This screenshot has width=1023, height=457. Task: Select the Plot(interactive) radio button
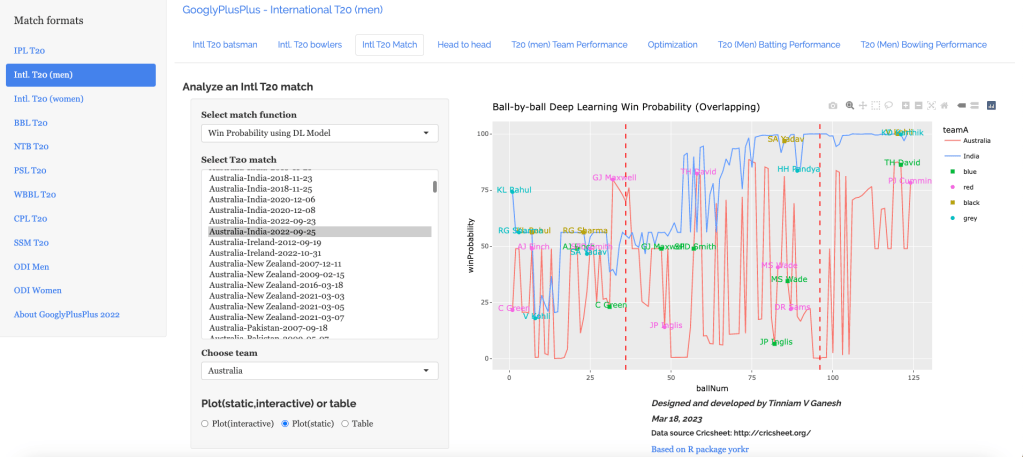206,424
